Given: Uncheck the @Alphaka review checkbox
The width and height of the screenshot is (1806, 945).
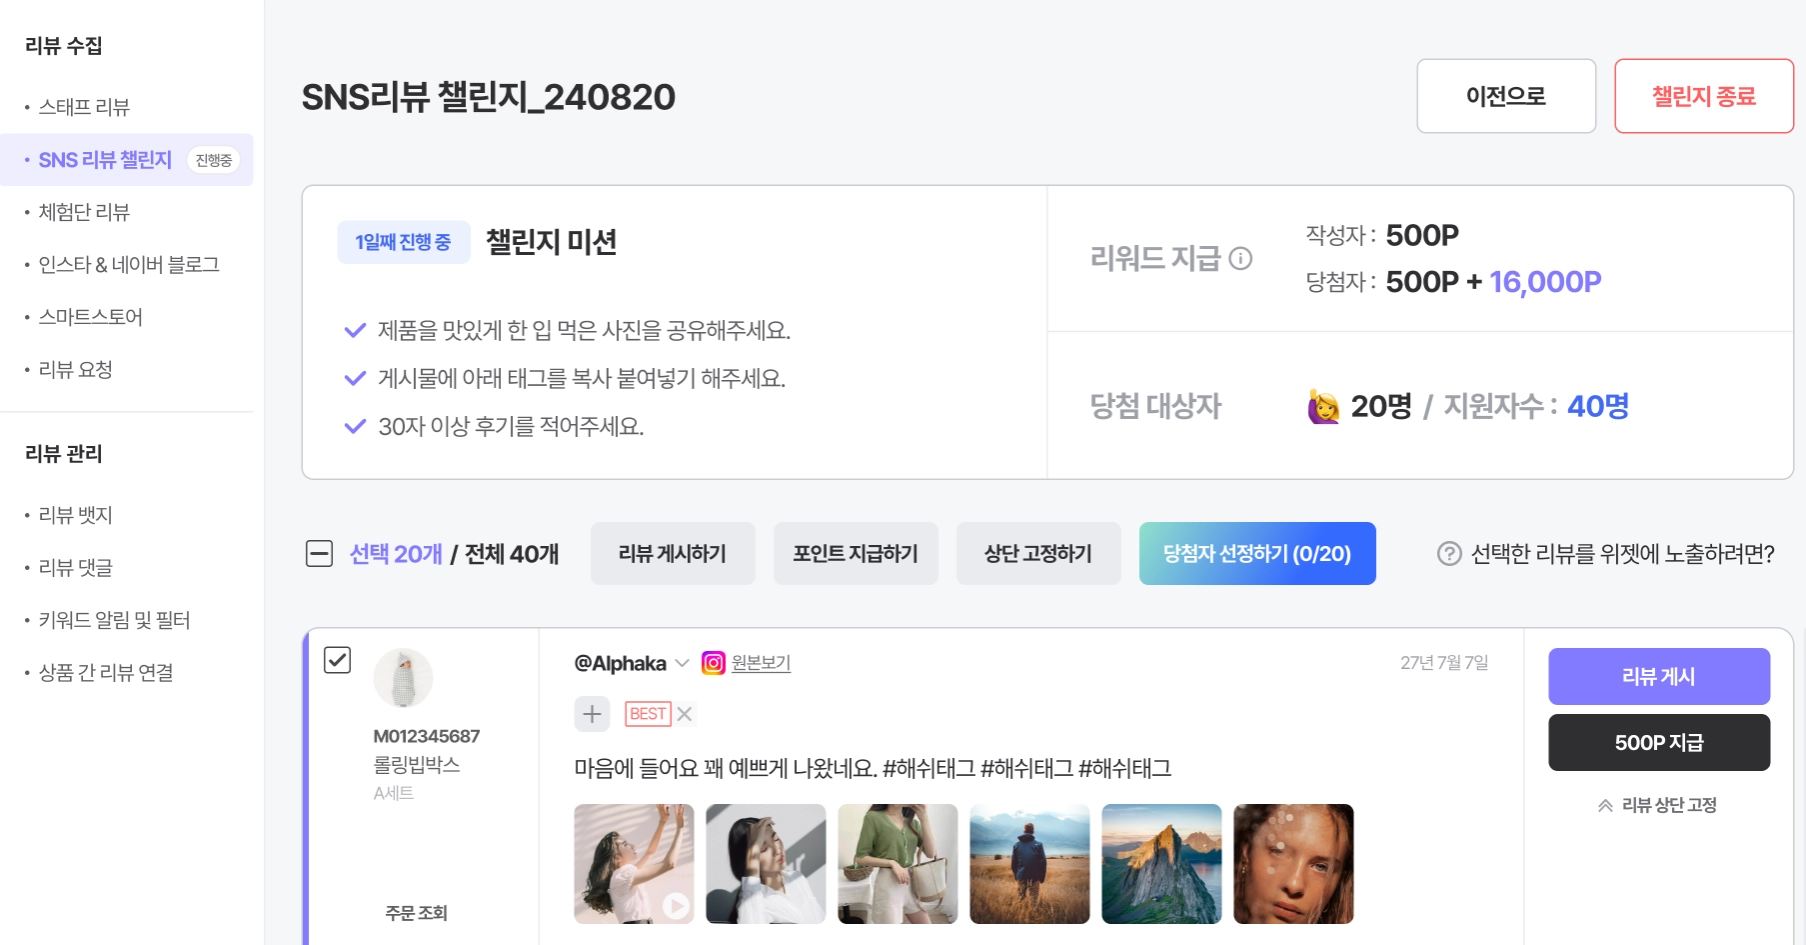Looking at the screenshot, I should pos(337,660).
